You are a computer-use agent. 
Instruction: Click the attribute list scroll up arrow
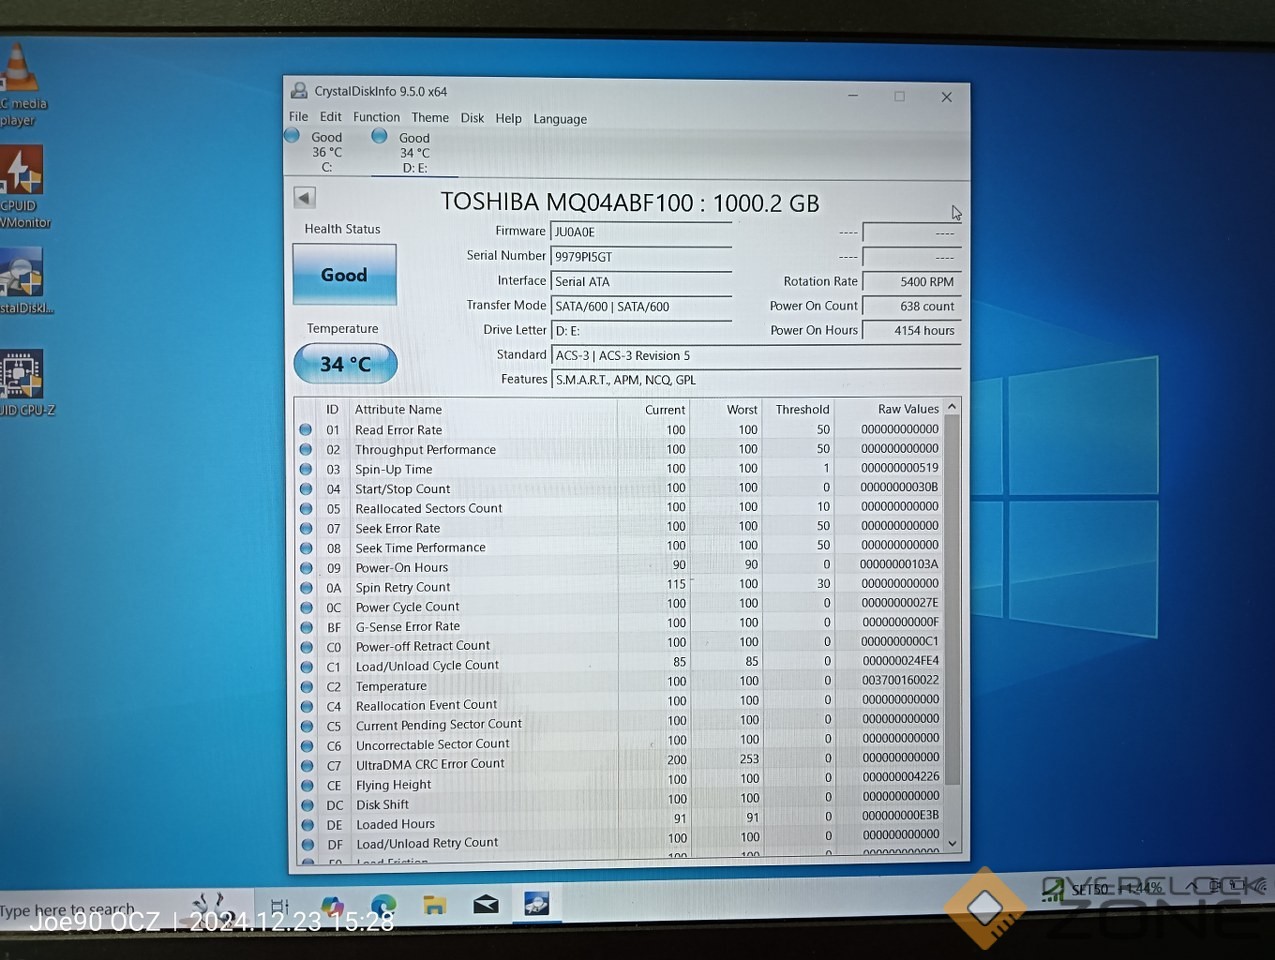(952, 407)
